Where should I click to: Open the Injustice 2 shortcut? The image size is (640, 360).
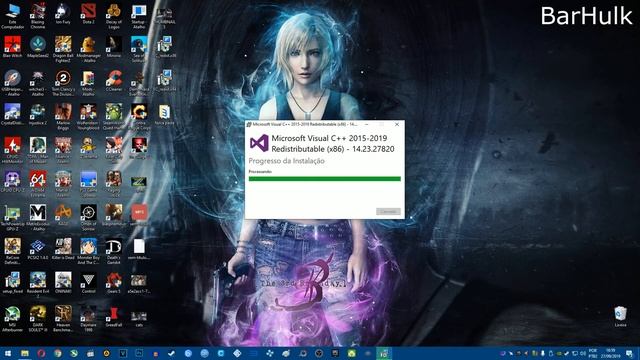point(38,114)
